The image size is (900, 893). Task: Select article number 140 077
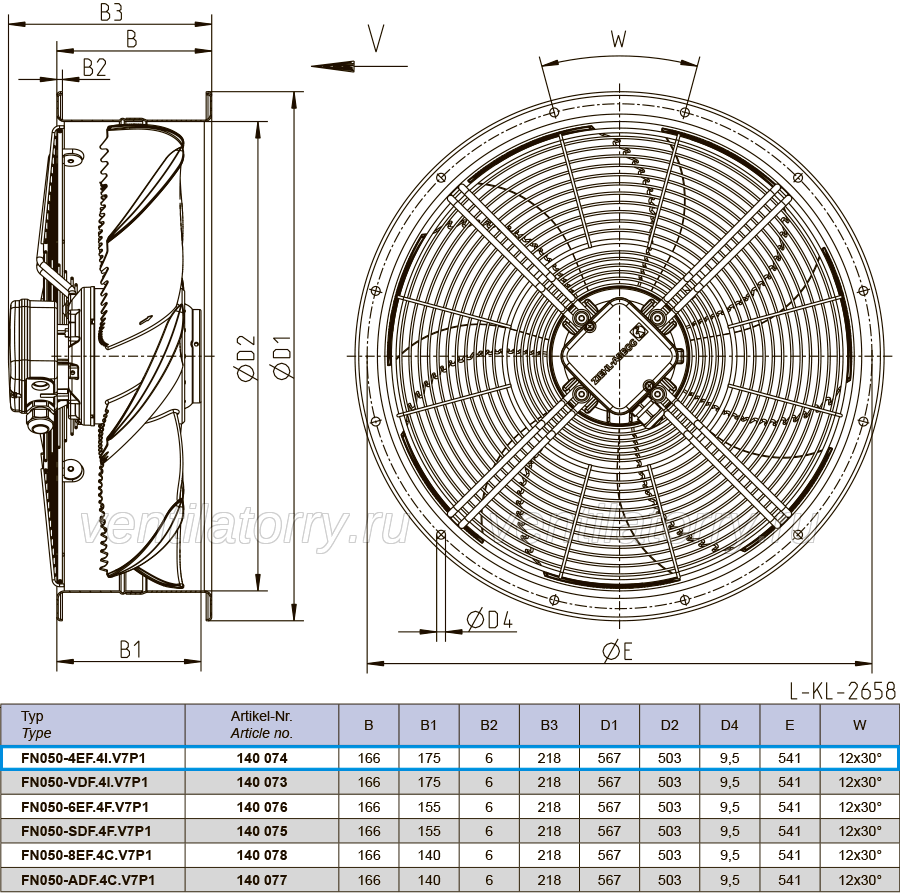click(262, 880)
